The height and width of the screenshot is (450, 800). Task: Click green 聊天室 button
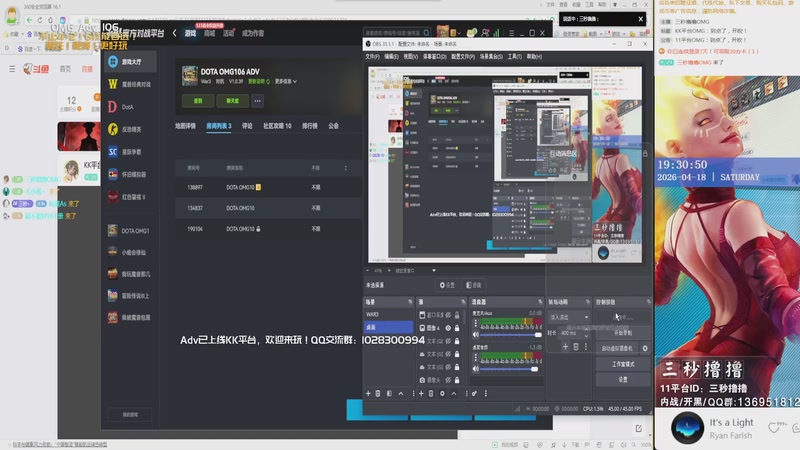coord(233,101)
